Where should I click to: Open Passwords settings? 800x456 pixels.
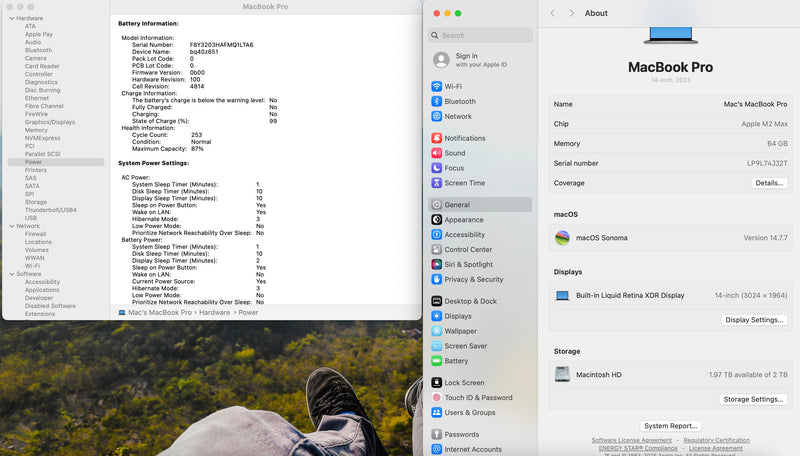pos(480,435)
